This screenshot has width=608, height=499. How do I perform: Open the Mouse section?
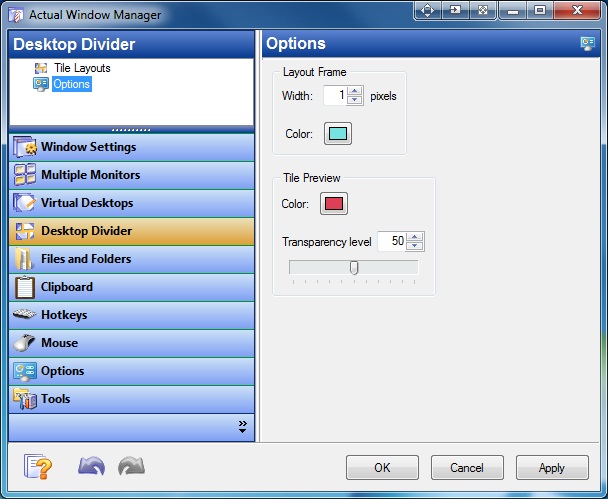131,343
